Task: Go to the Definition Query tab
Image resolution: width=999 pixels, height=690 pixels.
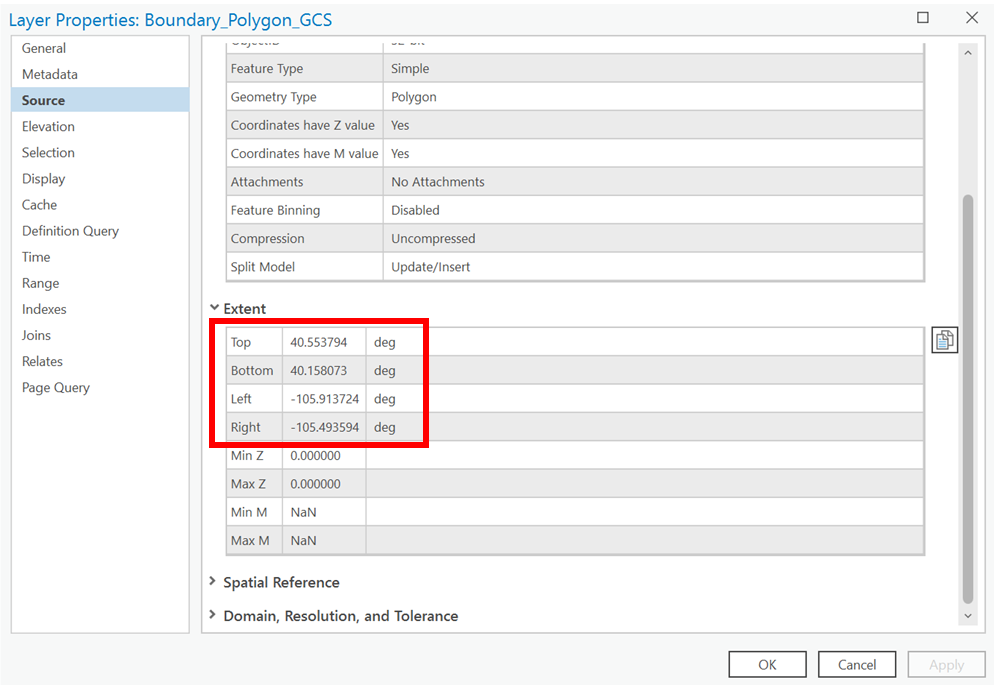Action: (70, 231)
